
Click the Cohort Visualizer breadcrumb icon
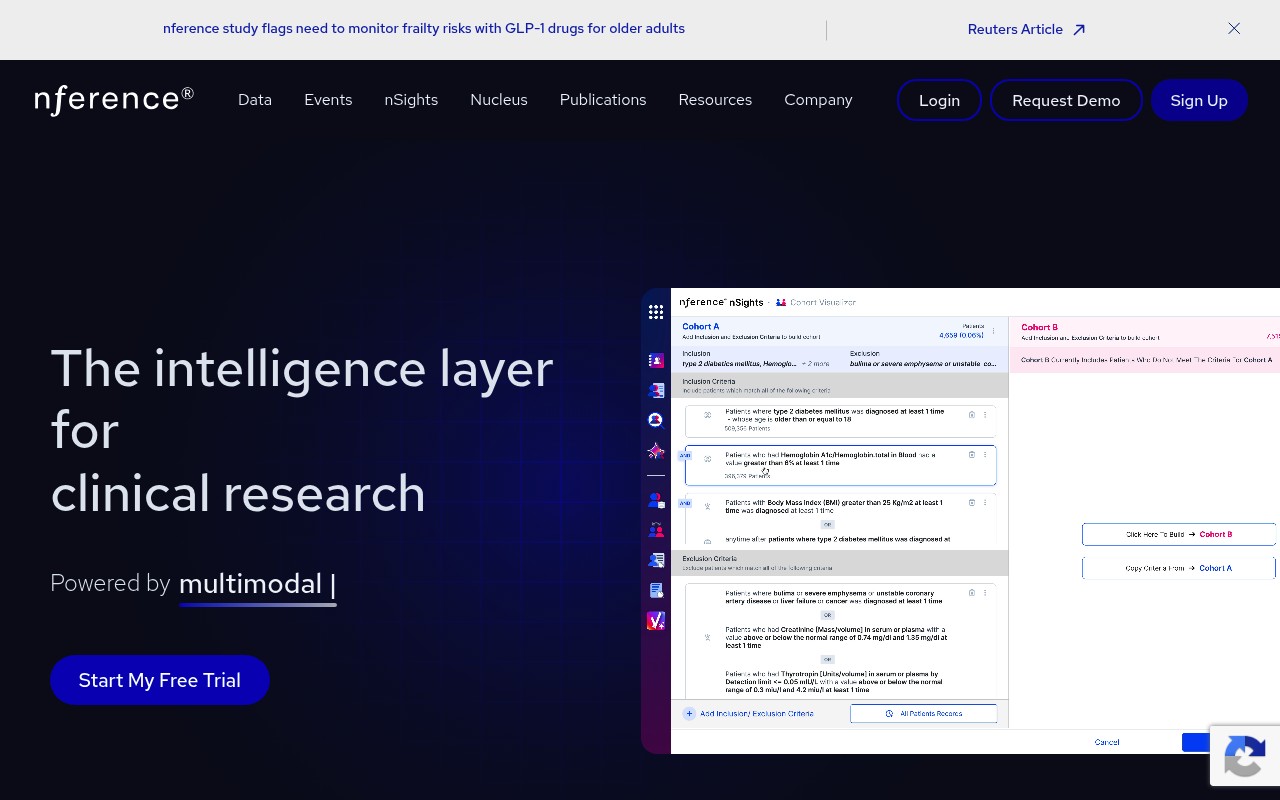(x=781, y=302)
